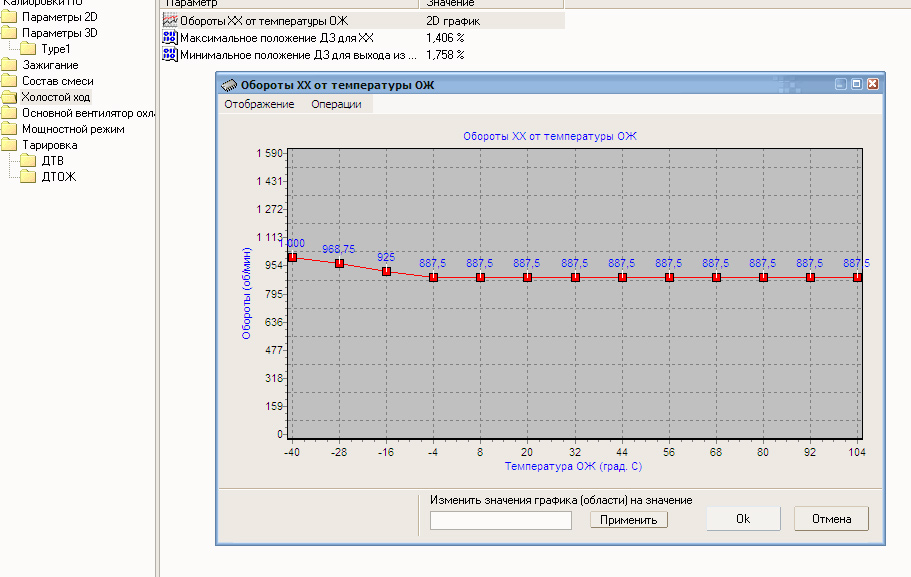Open the Параметры 2D folder
This screenshot has width=911, height=577.
[59, 17]
